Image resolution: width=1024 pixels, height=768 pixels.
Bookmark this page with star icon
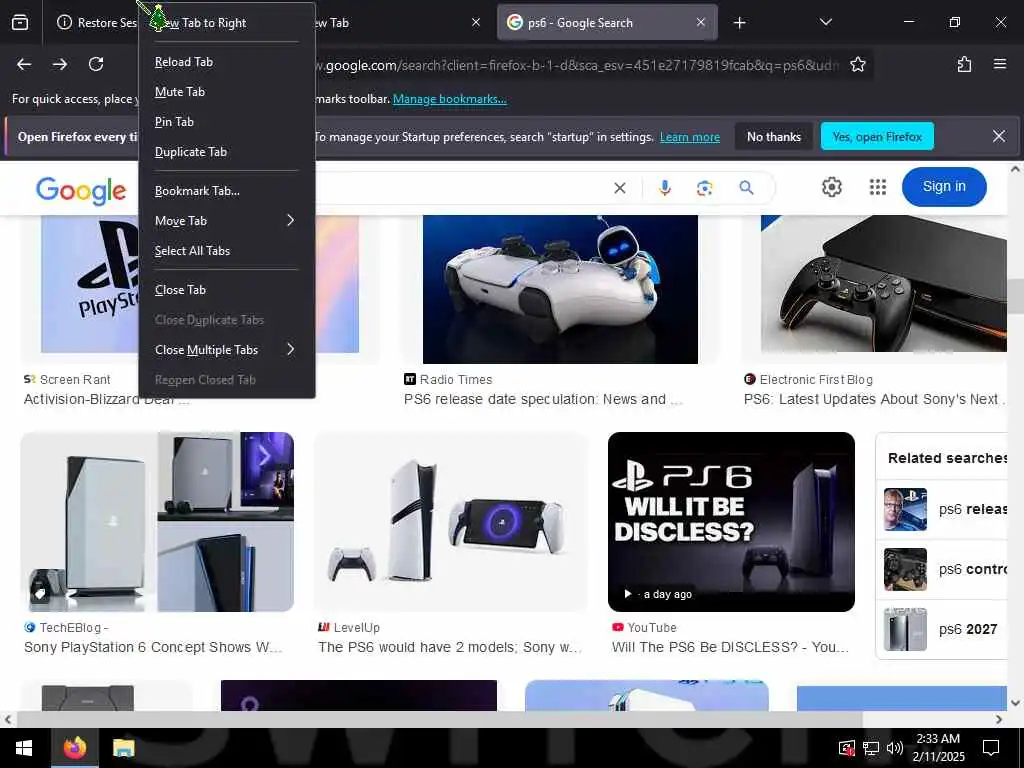857,64
